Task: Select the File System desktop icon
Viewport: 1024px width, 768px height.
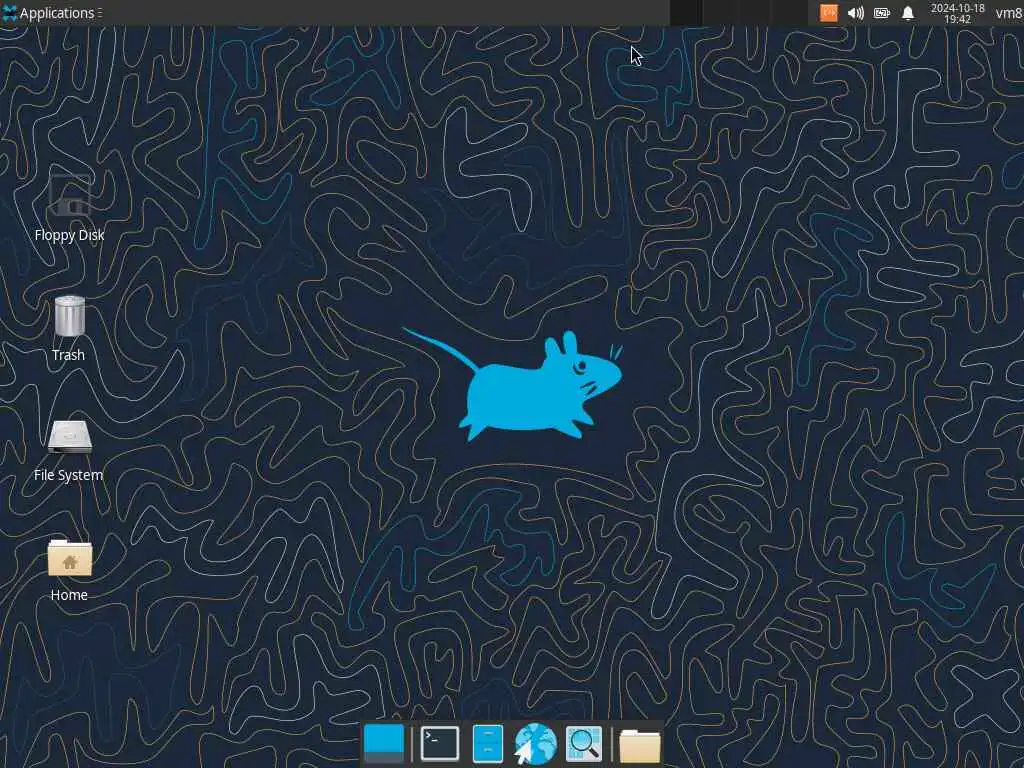Action: [69, 437]
